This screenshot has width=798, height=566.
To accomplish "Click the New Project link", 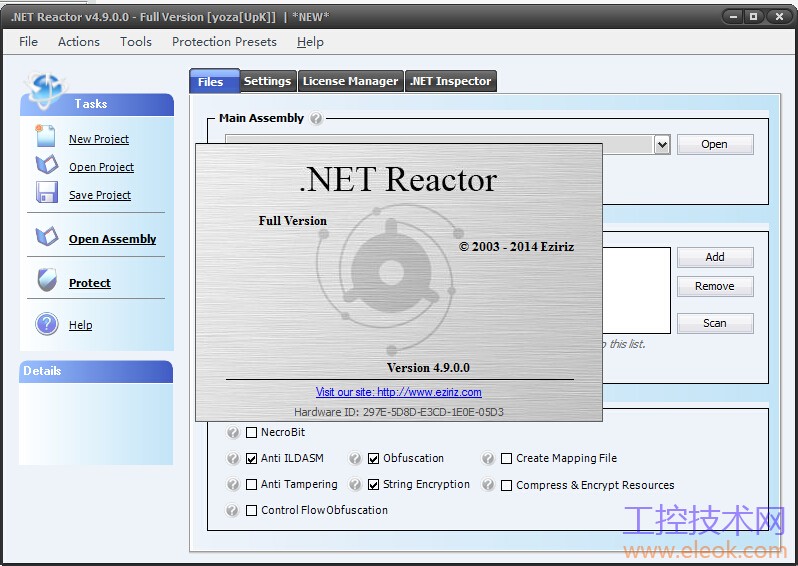I will coord(99,139).
